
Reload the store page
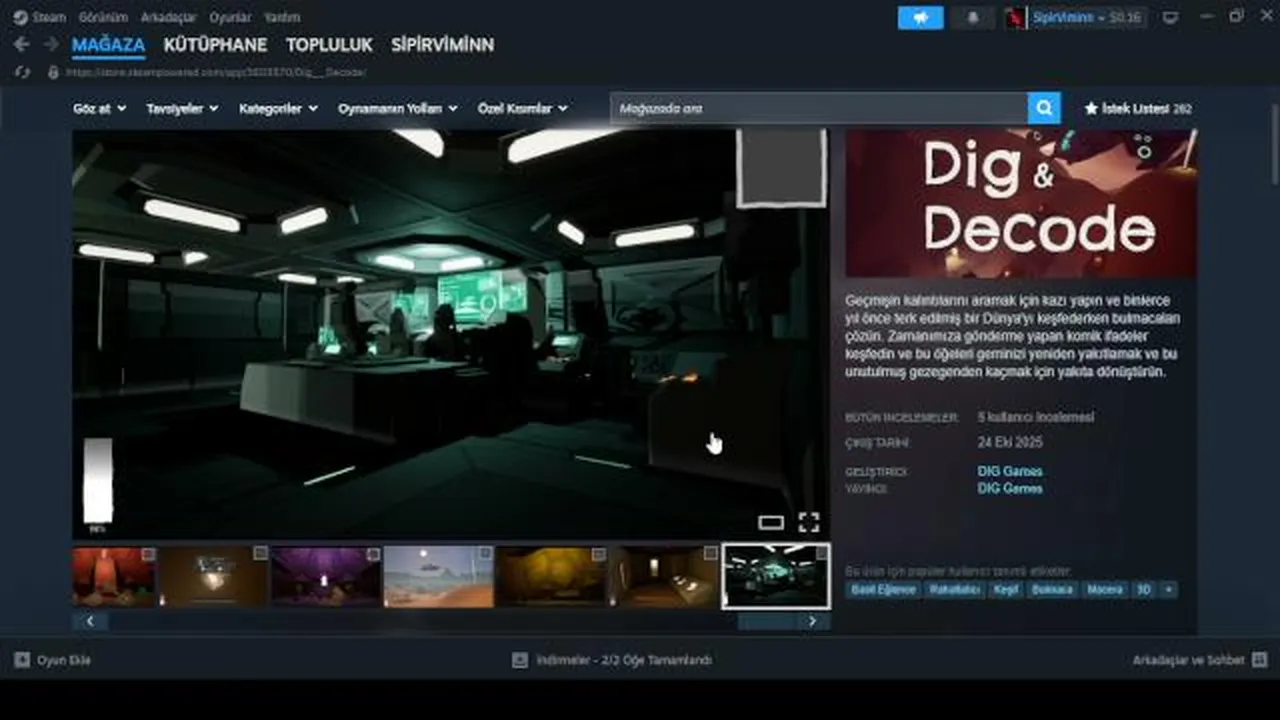tap(22, 73)
